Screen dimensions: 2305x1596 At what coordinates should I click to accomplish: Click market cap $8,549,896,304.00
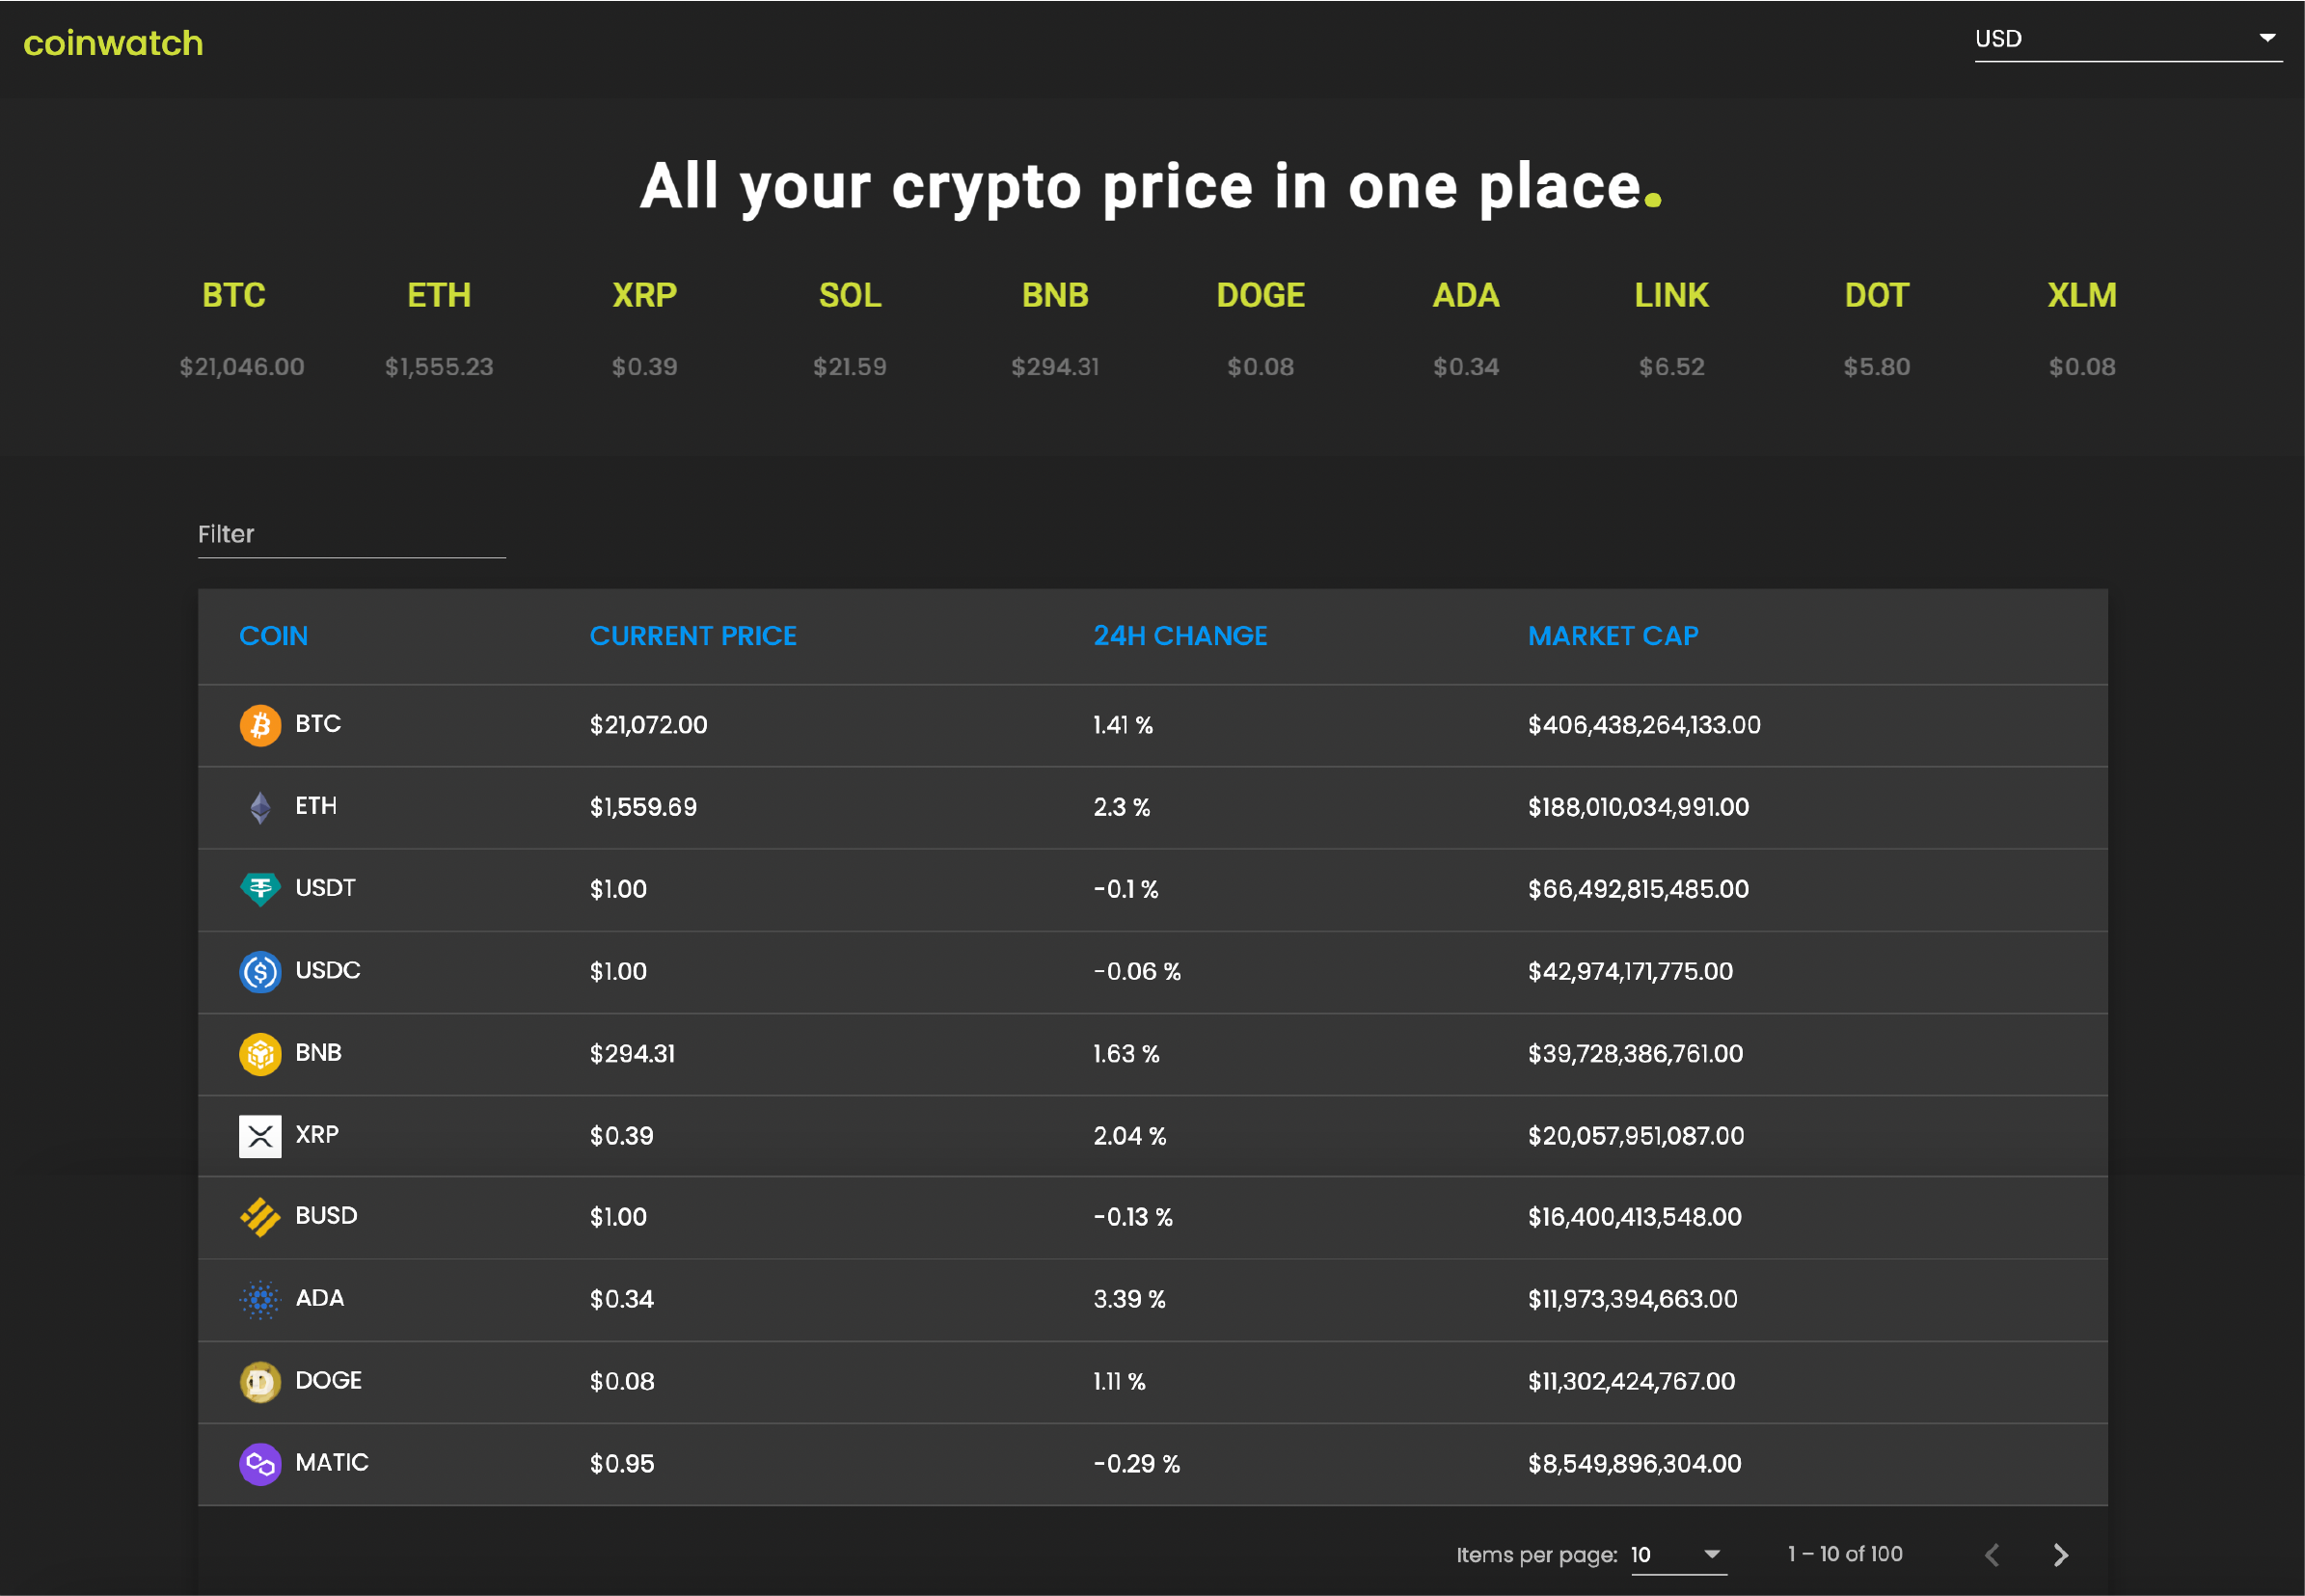[1634, 1464]
